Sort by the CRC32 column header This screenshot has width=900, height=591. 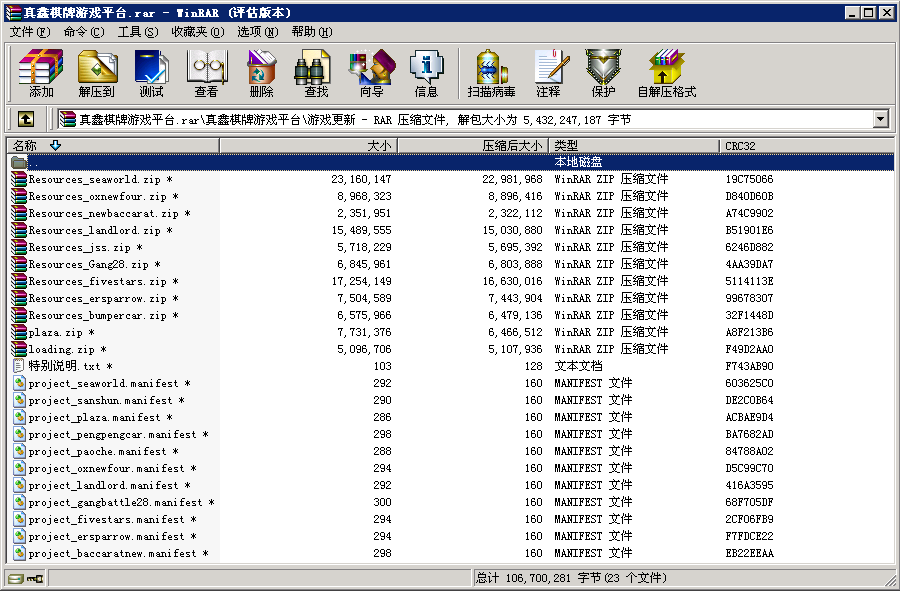pyautogui.click(x=742, y=146)
